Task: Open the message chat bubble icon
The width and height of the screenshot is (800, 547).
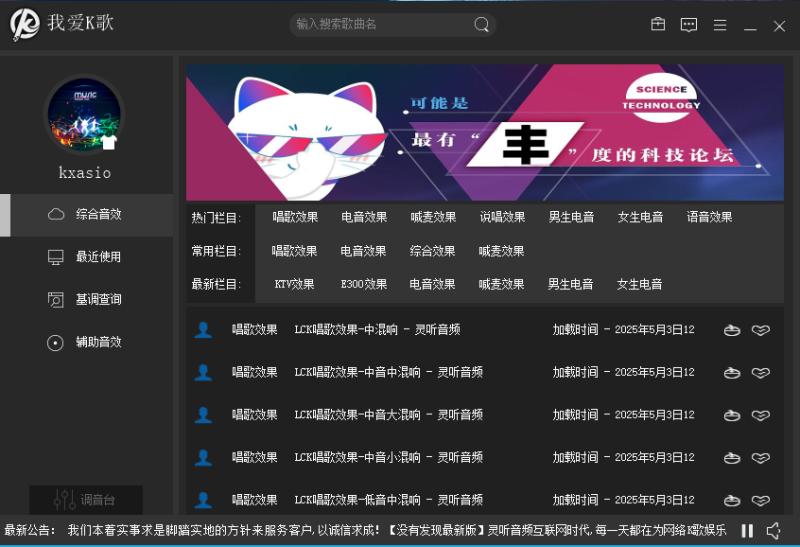Action: point(689,24)
